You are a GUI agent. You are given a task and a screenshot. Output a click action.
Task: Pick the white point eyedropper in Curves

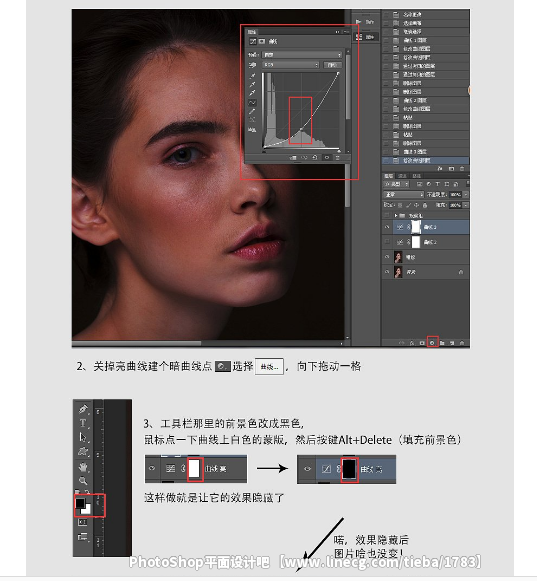252,93
